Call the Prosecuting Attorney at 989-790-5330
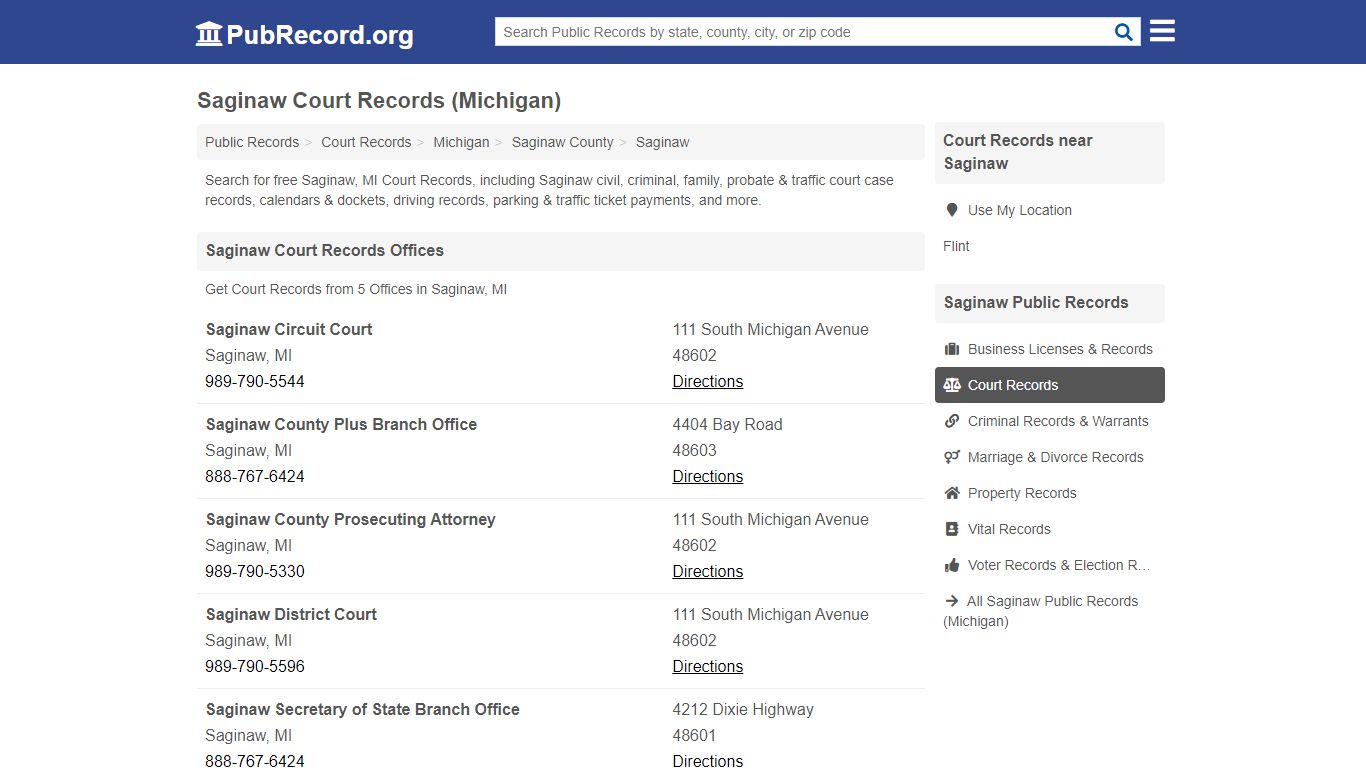Screen dimensions: 1366x768 tap(255, 571)
